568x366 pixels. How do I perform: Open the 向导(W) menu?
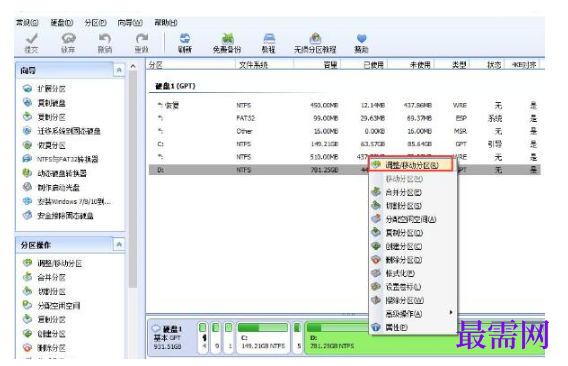coord(130,22)
